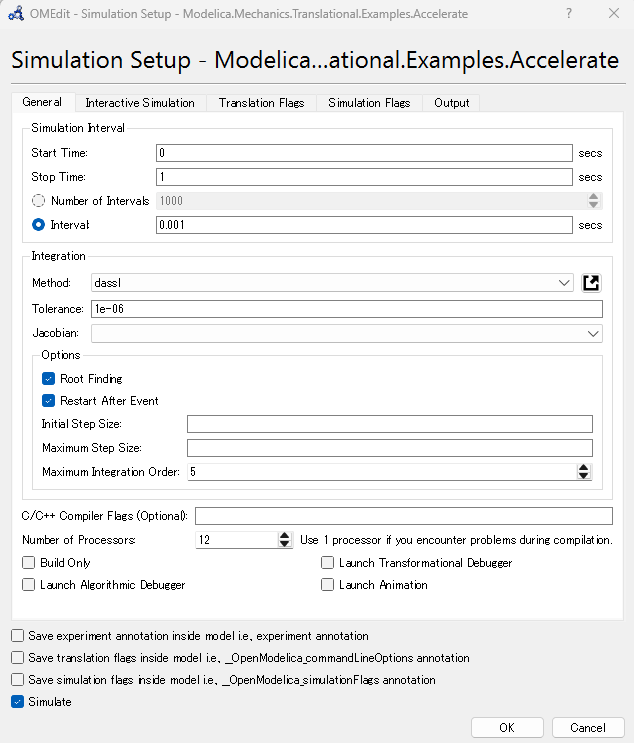Click the Maximum Step Size field
This screenshot has width=634, height=743.
click(389, 448)
